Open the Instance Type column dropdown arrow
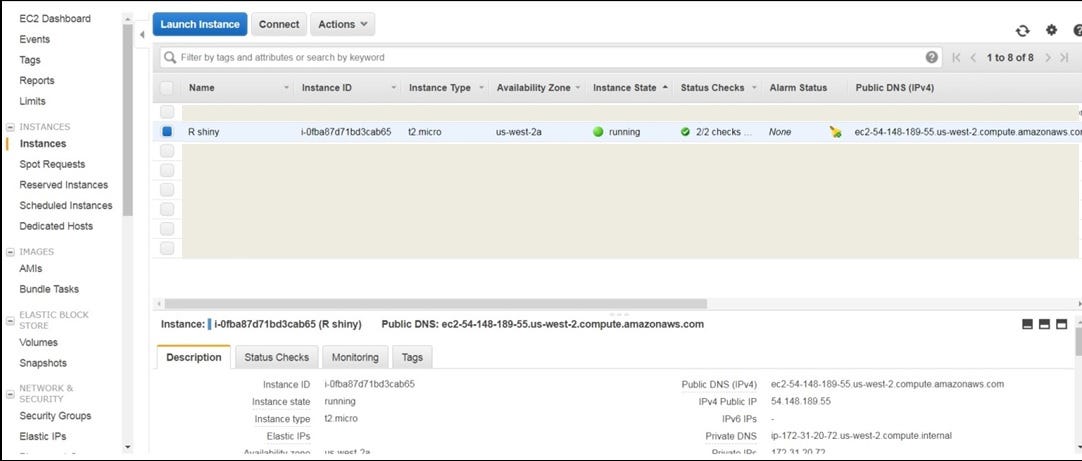Viewport: 1082px width, 461px height. pyautogui.click(x=482, y=88)
